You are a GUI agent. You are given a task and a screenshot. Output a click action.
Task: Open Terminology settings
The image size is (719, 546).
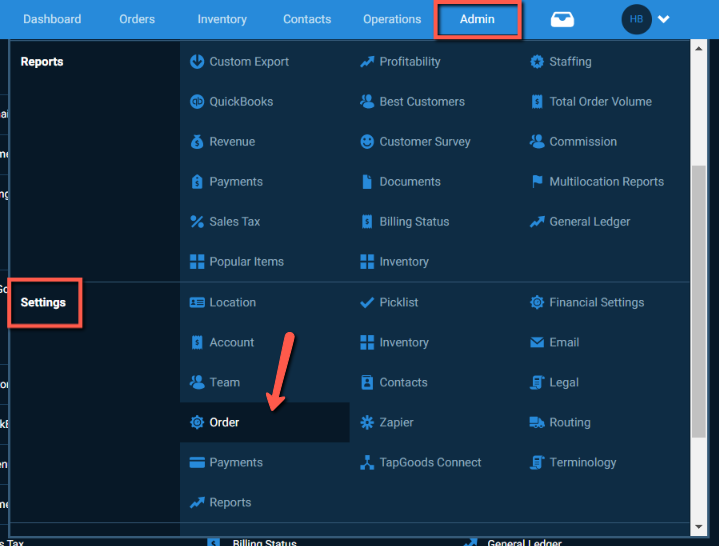(583, 463)
